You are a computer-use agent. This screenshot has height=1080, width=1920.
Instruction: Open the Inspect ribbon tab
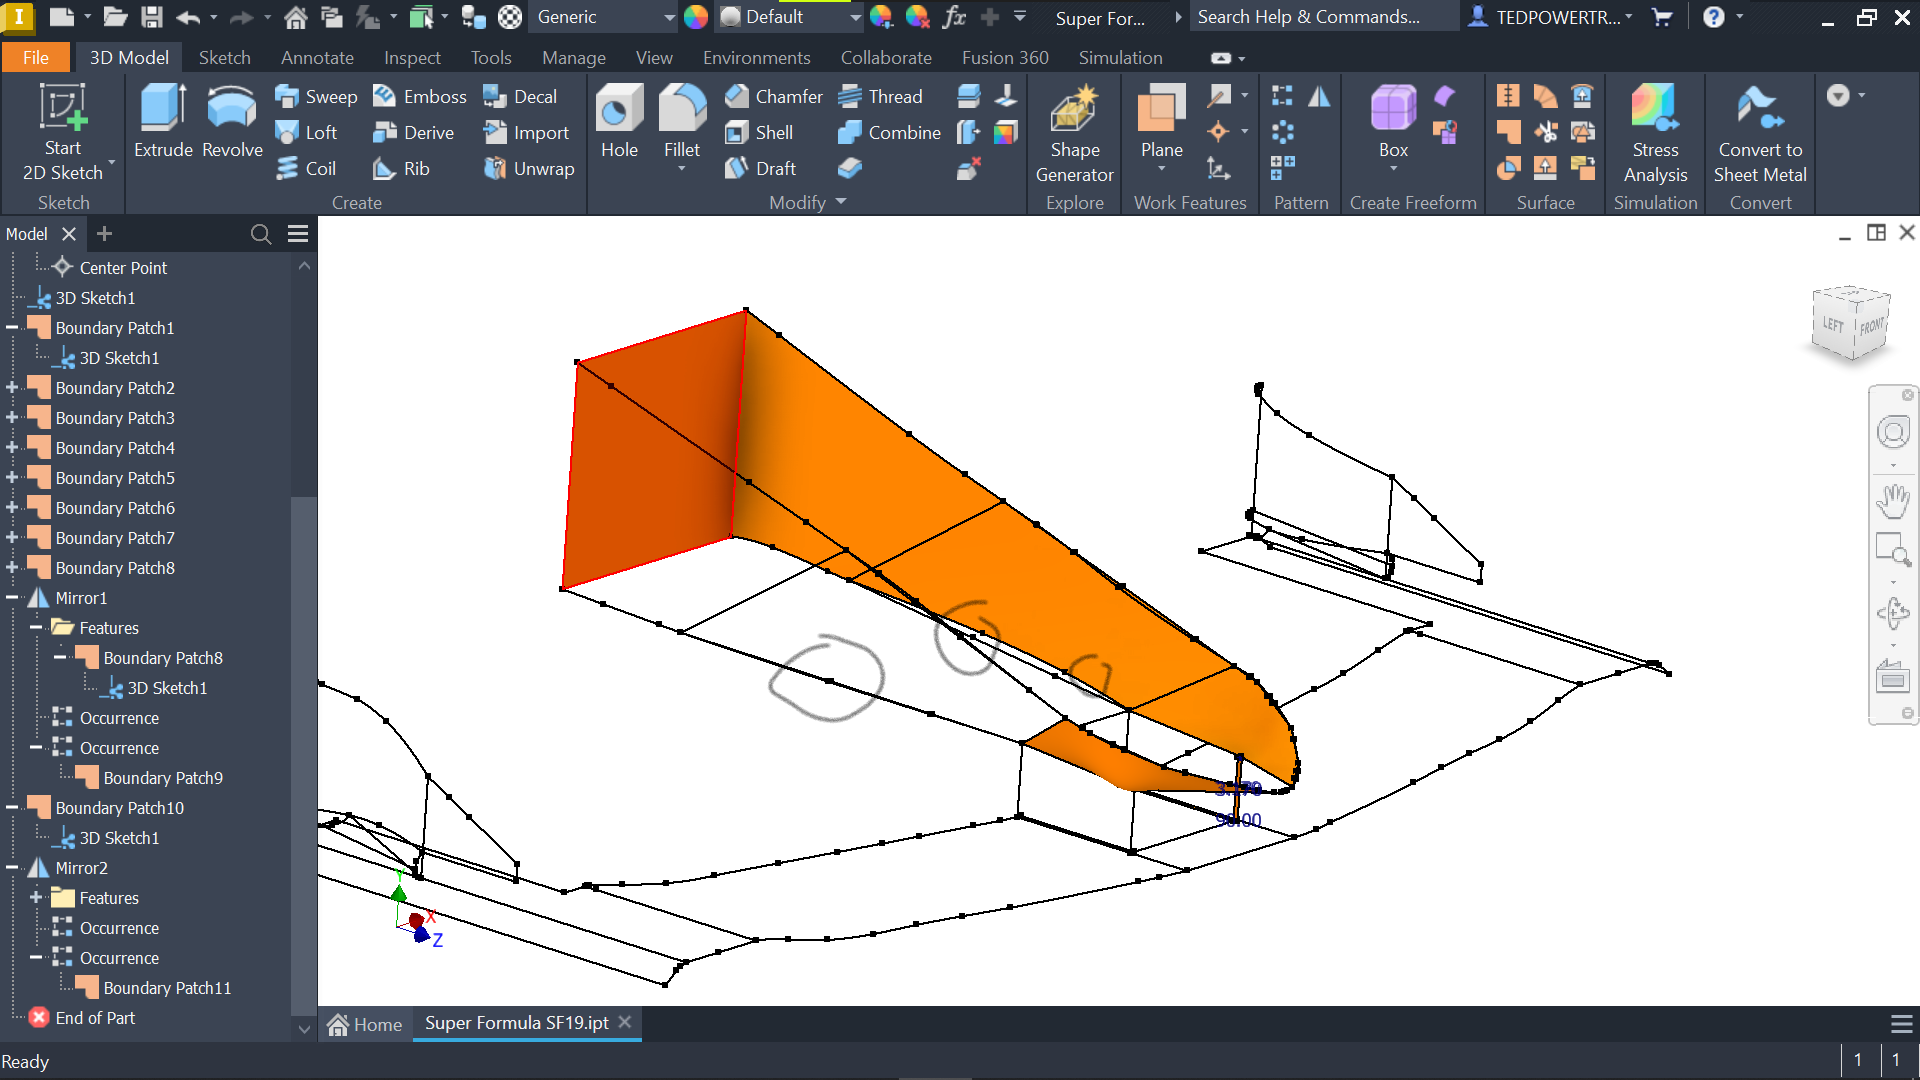[x=412, y=58]
